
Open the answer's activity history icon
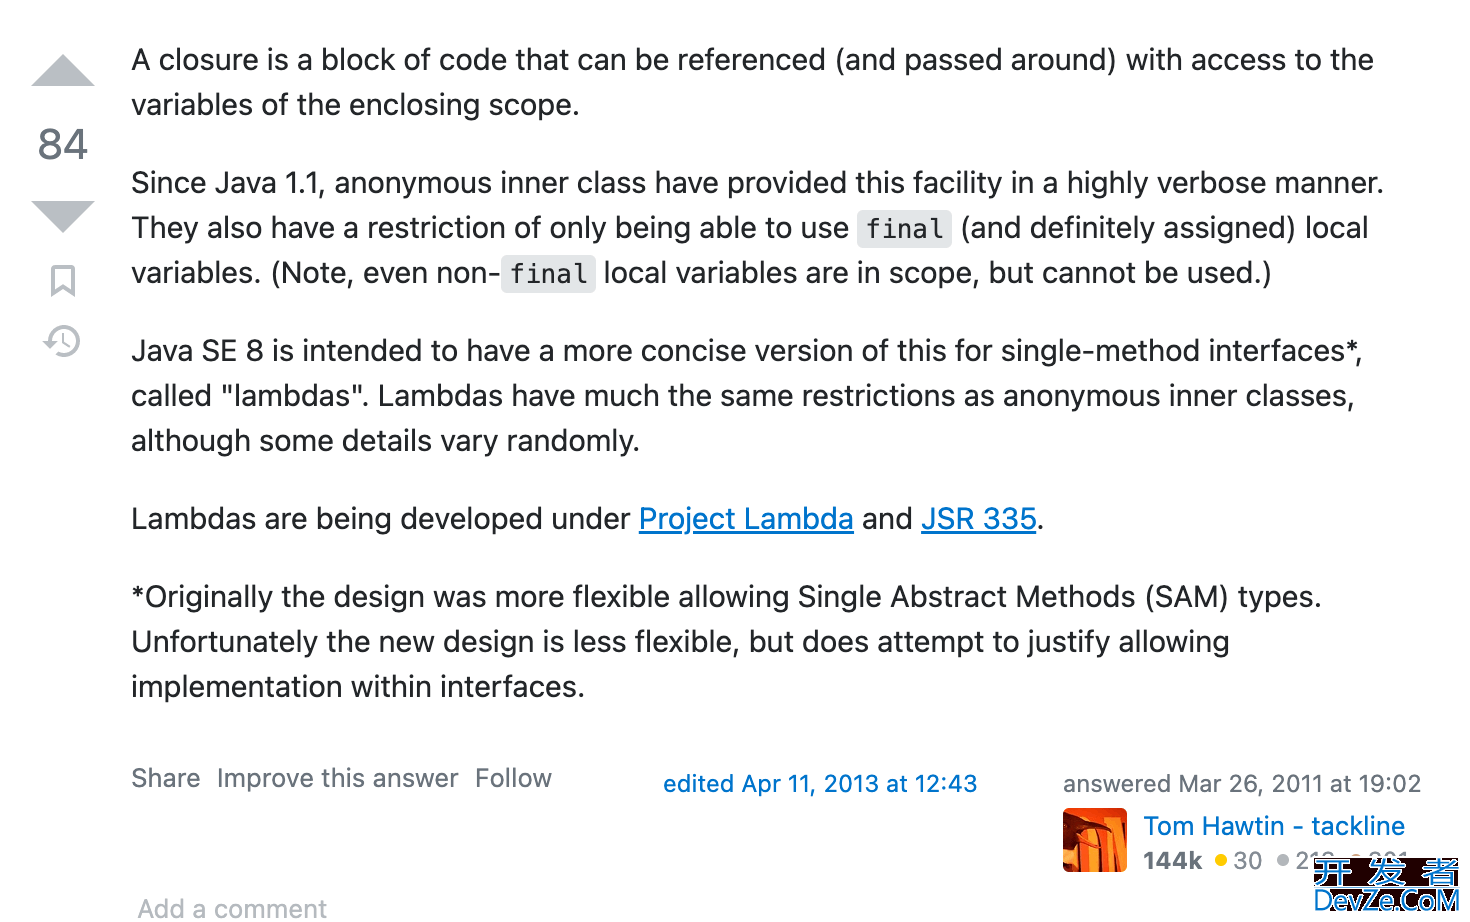point(62,341)
